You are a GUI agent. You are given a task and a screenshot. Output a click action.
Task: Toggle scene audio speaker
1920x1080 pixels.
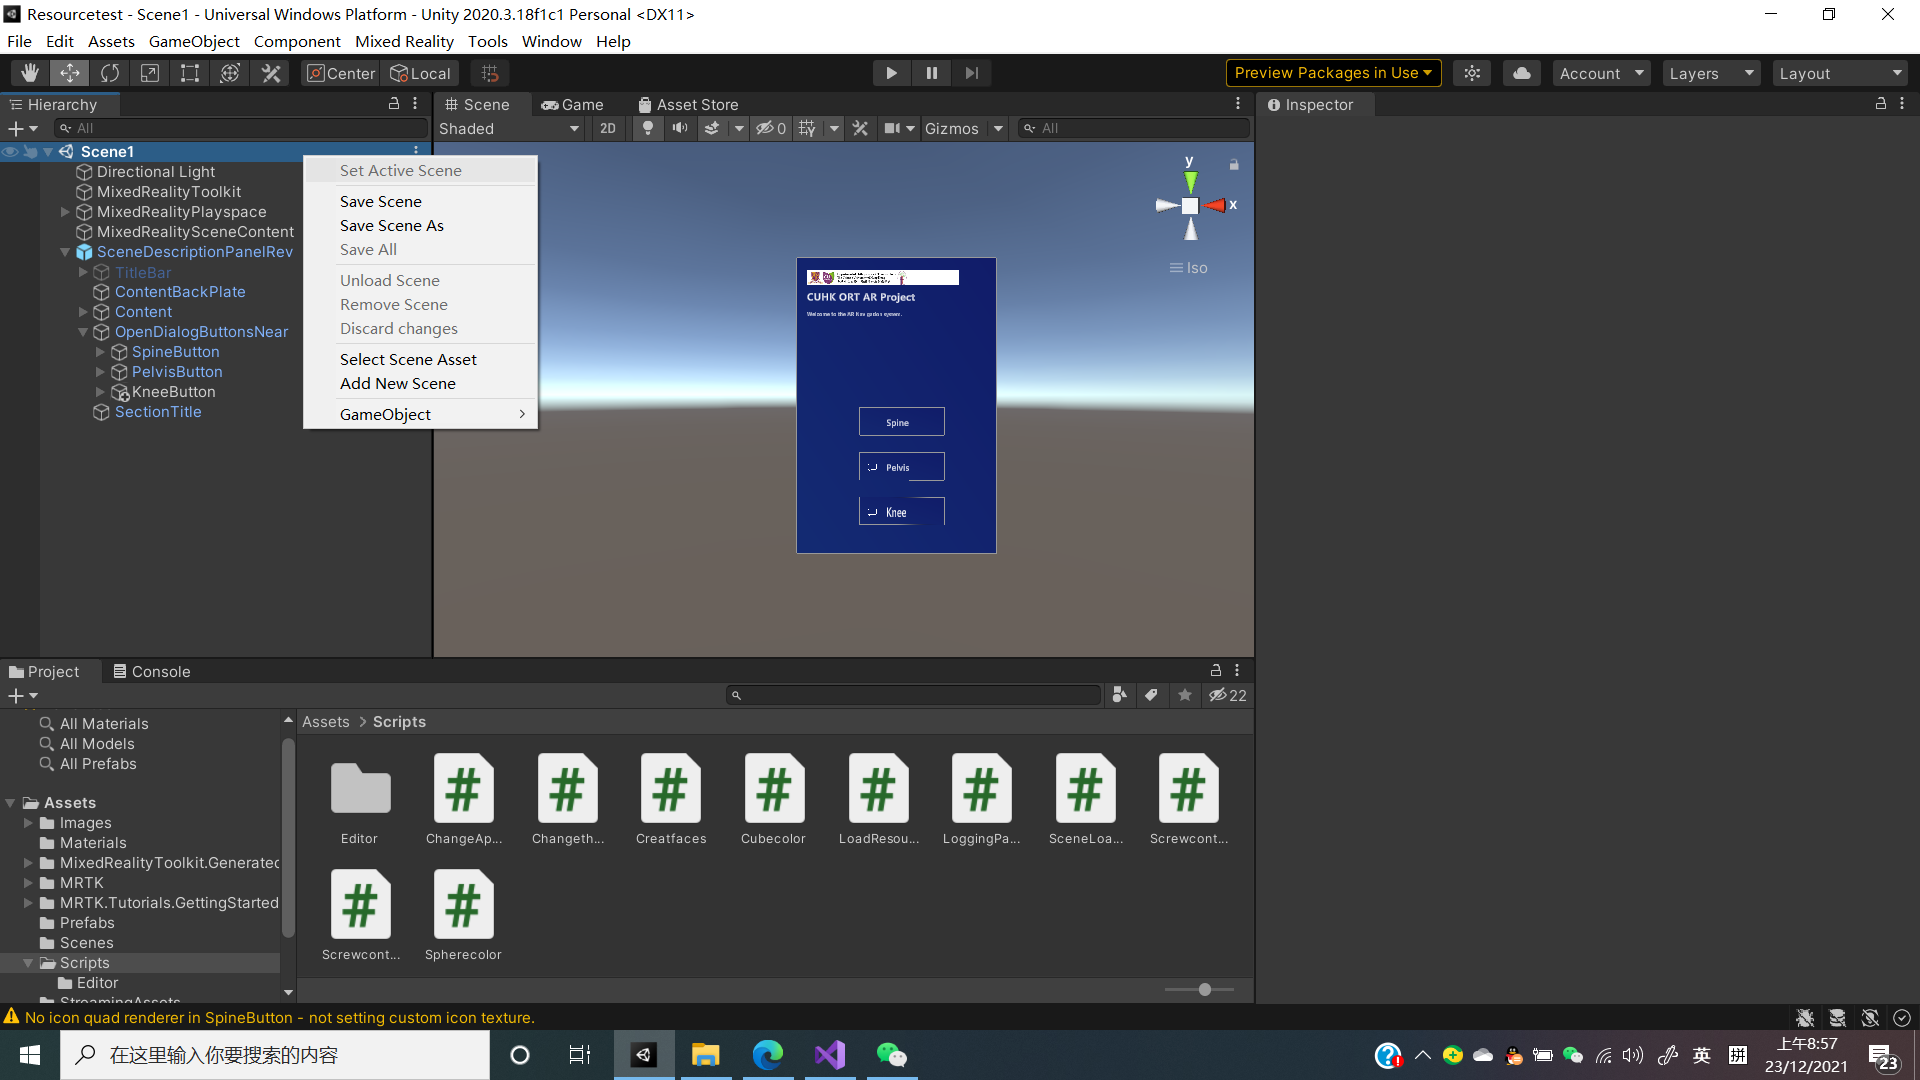point(680,128)
